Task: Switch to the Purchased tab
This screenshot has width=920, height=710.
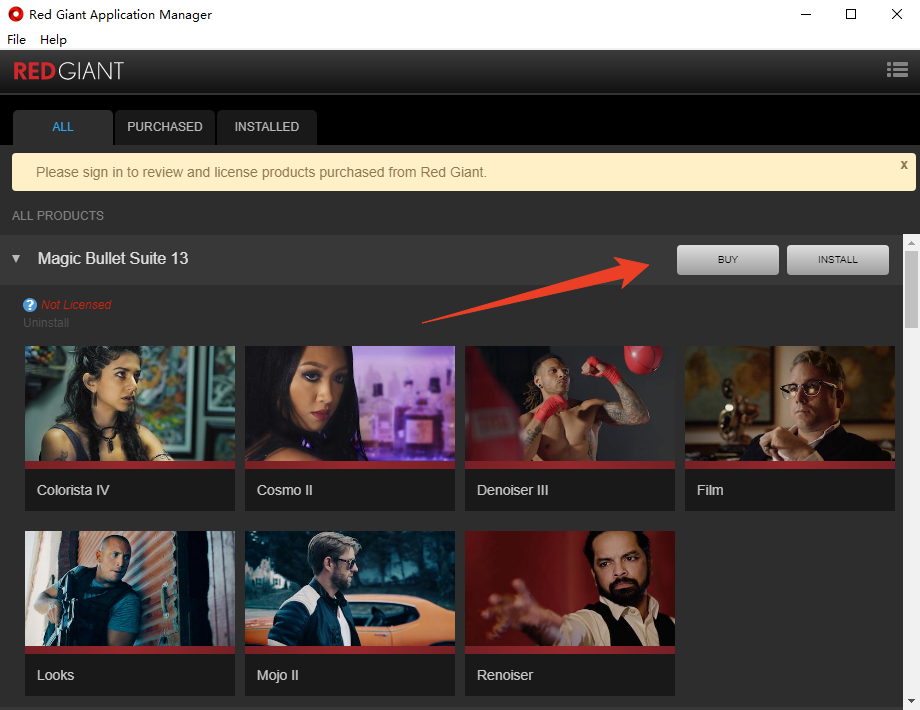Action: (165, 127)
